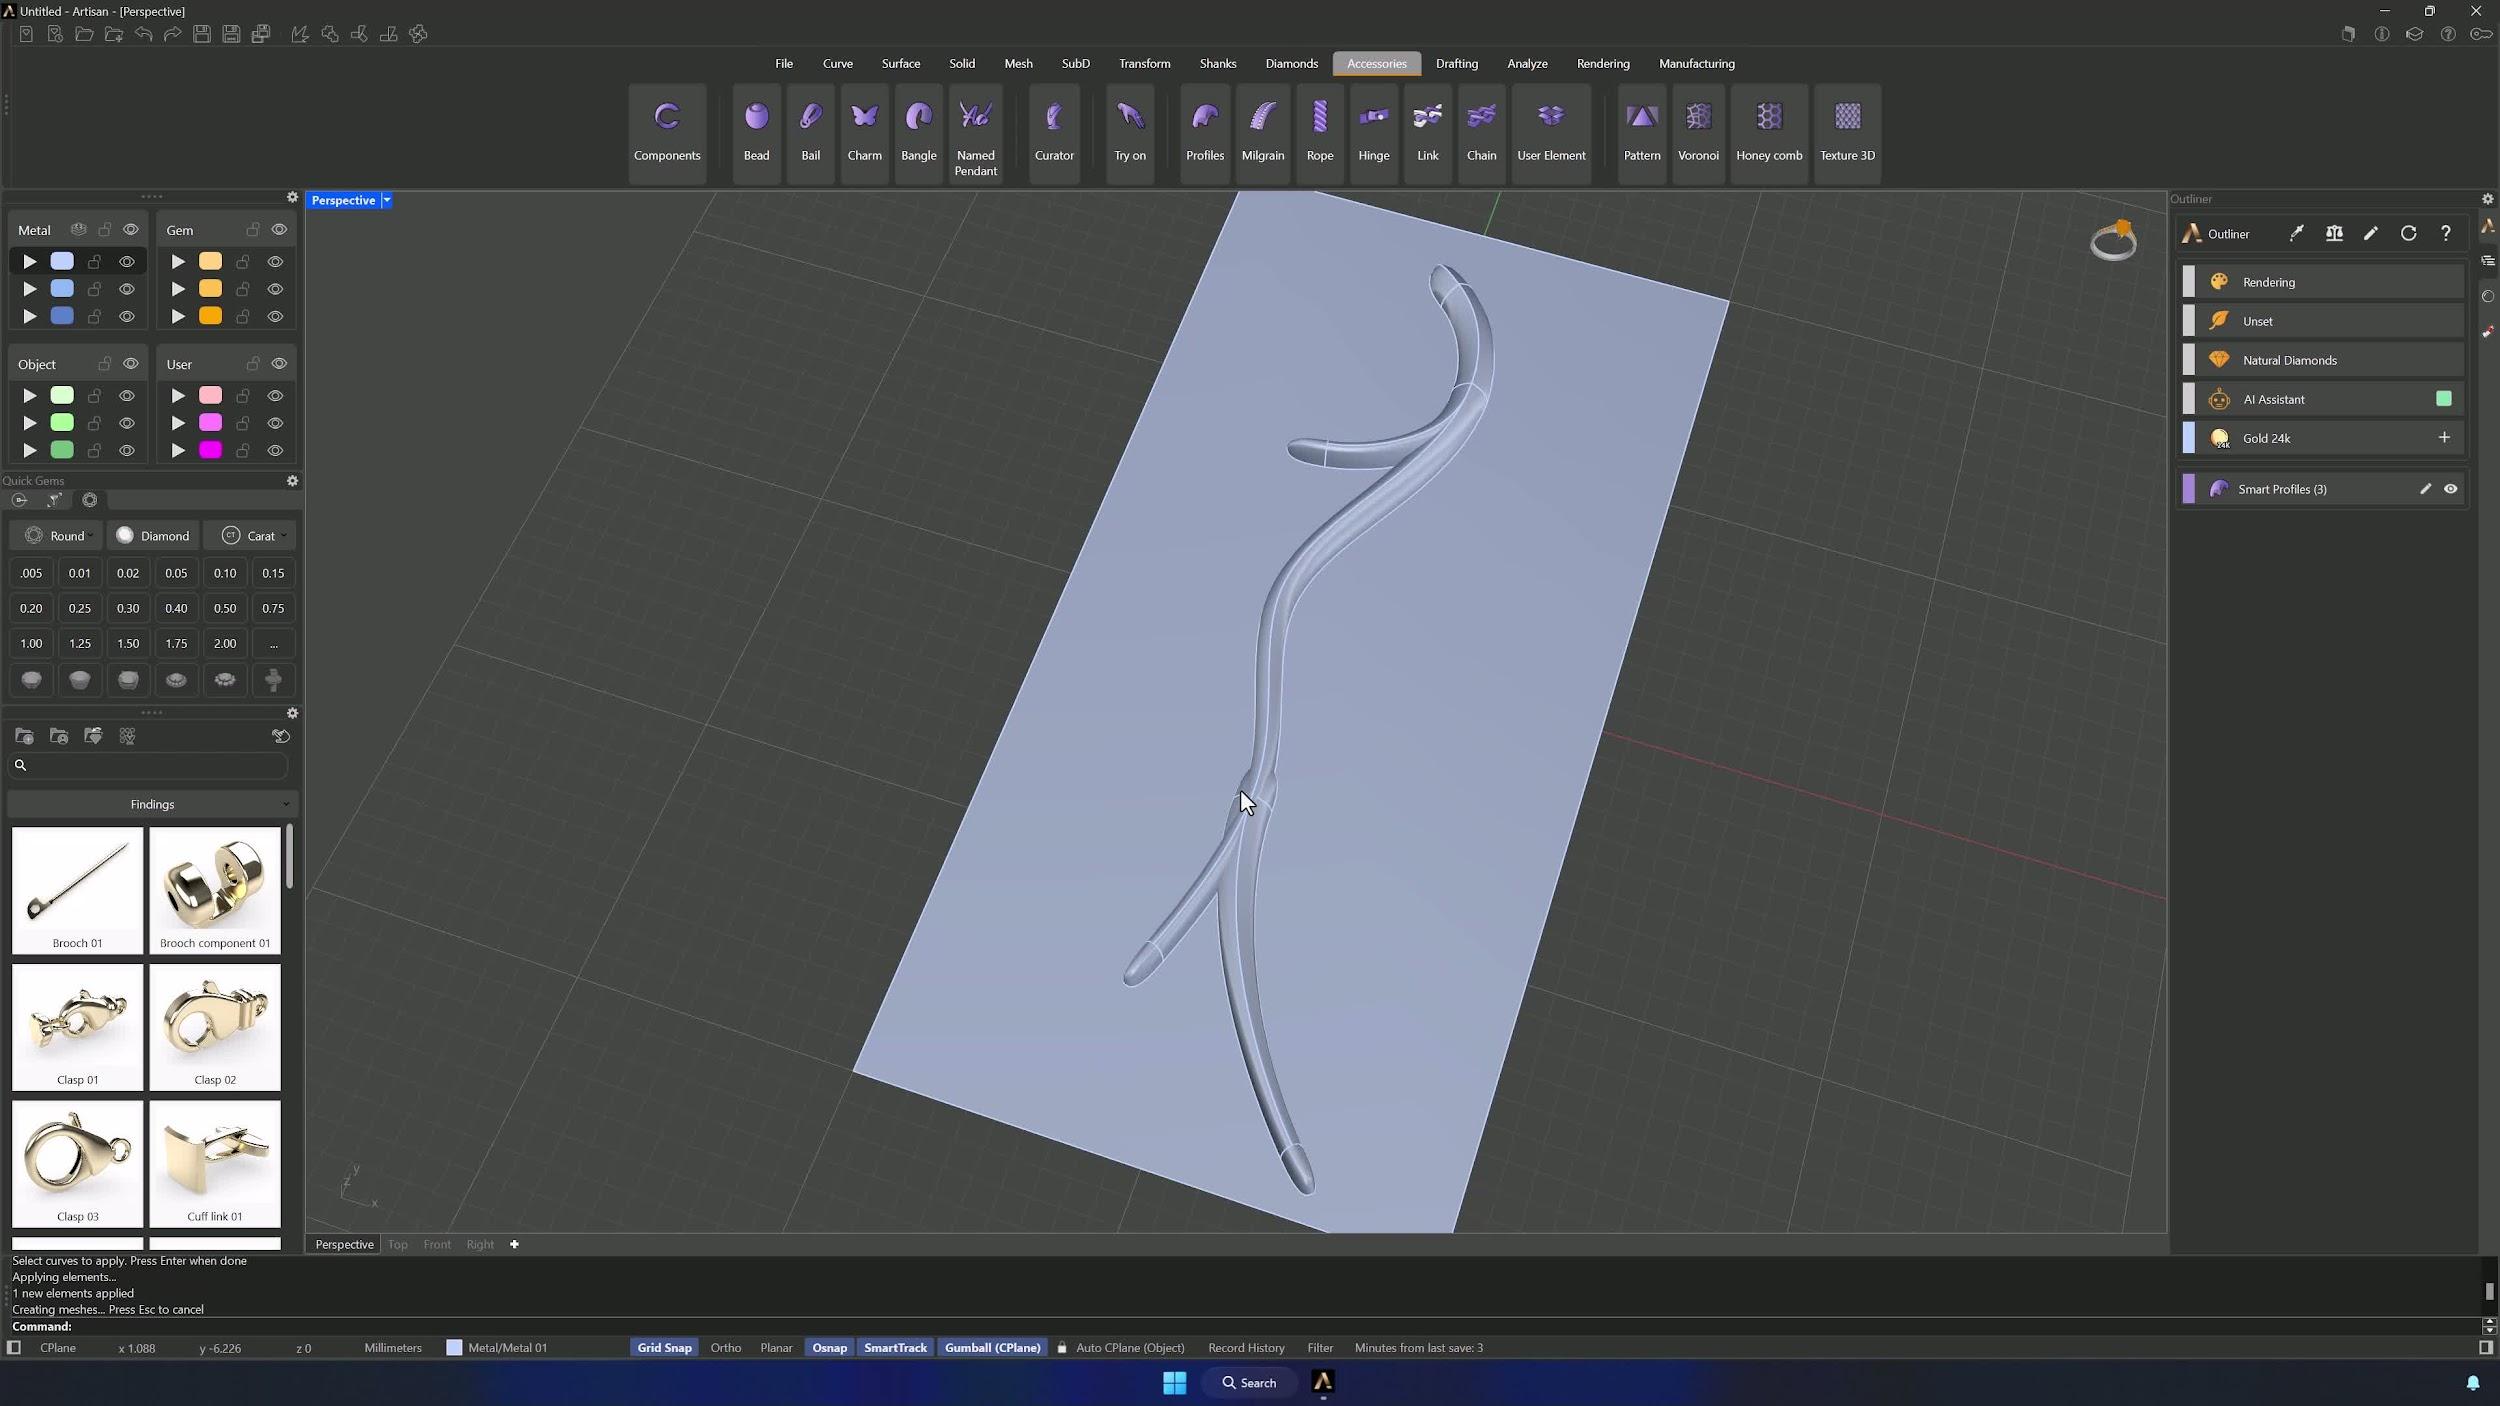Click the Outliner help question mark
This screenshot has width=2500, height=1406.
coord(2445,234)
